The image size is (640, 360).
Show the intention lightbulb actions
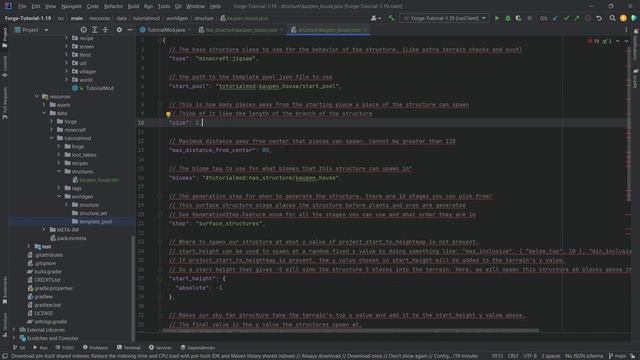click(168, 114)
